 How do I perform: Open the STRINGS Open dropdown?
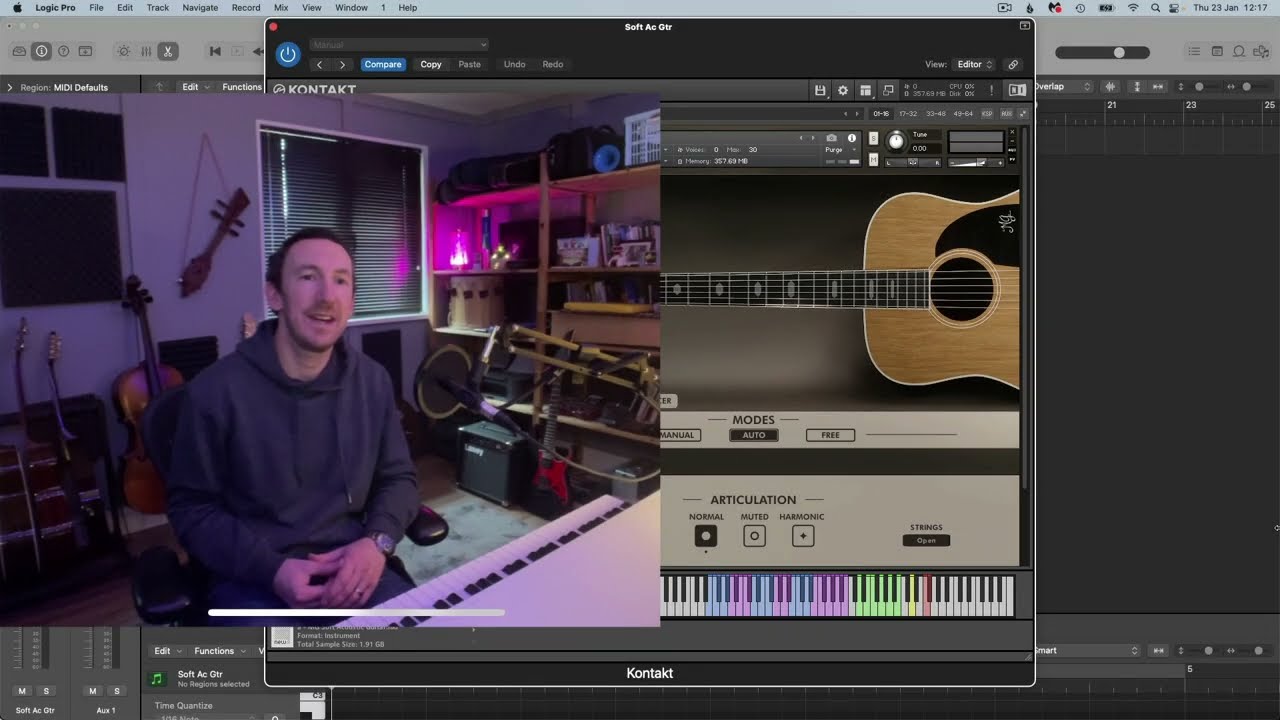pos(926,541)
